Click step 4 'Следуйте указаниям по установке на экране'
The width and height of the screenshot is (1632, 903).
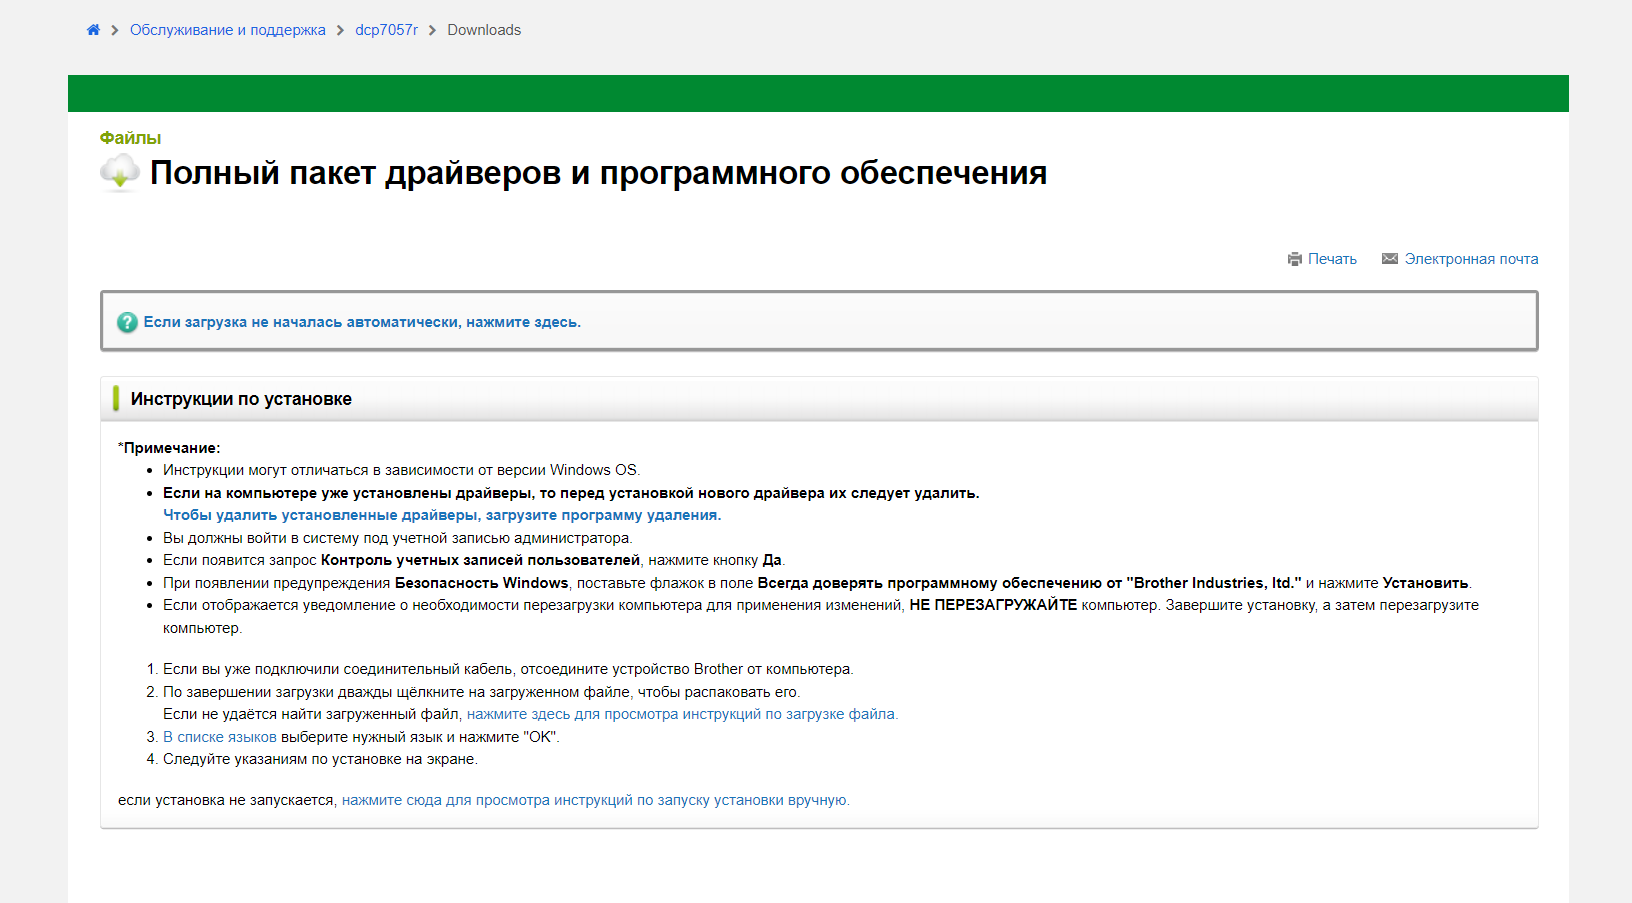pos(320,759)
